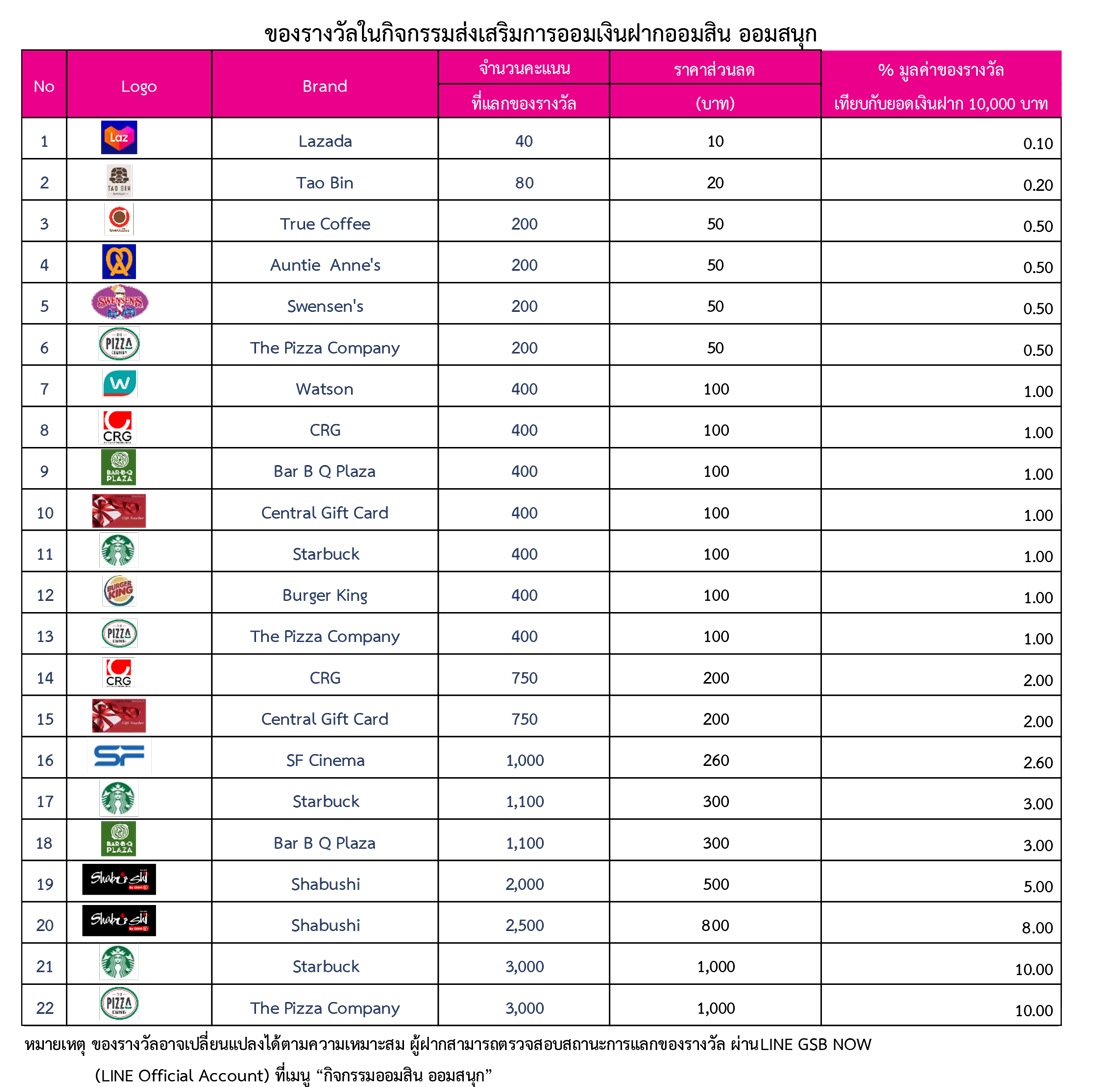1100x1087 pixels.
Task: Click the "Watson" brand name
Action: pos(325,389)
